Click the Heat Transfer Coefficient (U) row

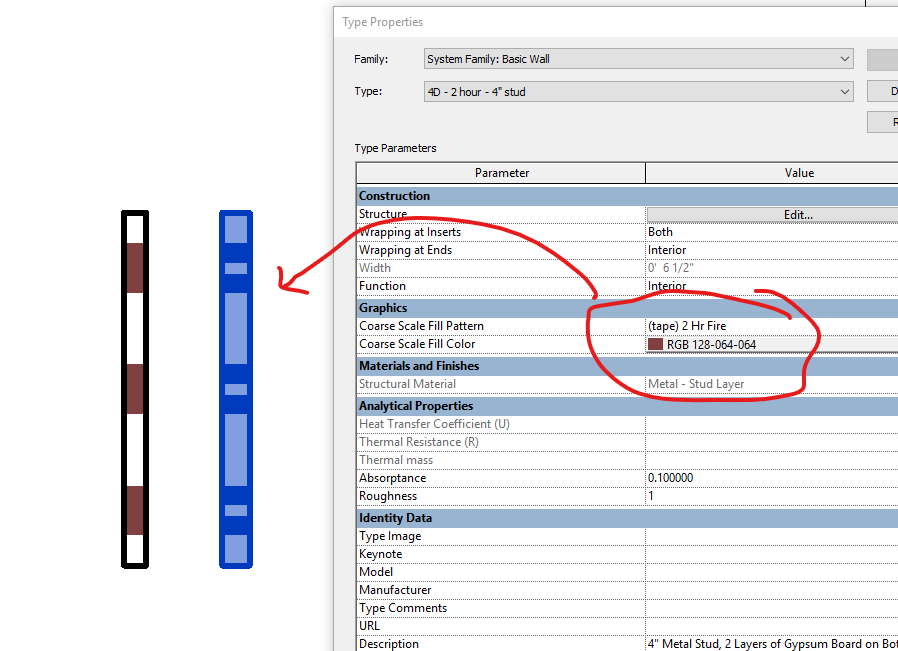[627, 424]
